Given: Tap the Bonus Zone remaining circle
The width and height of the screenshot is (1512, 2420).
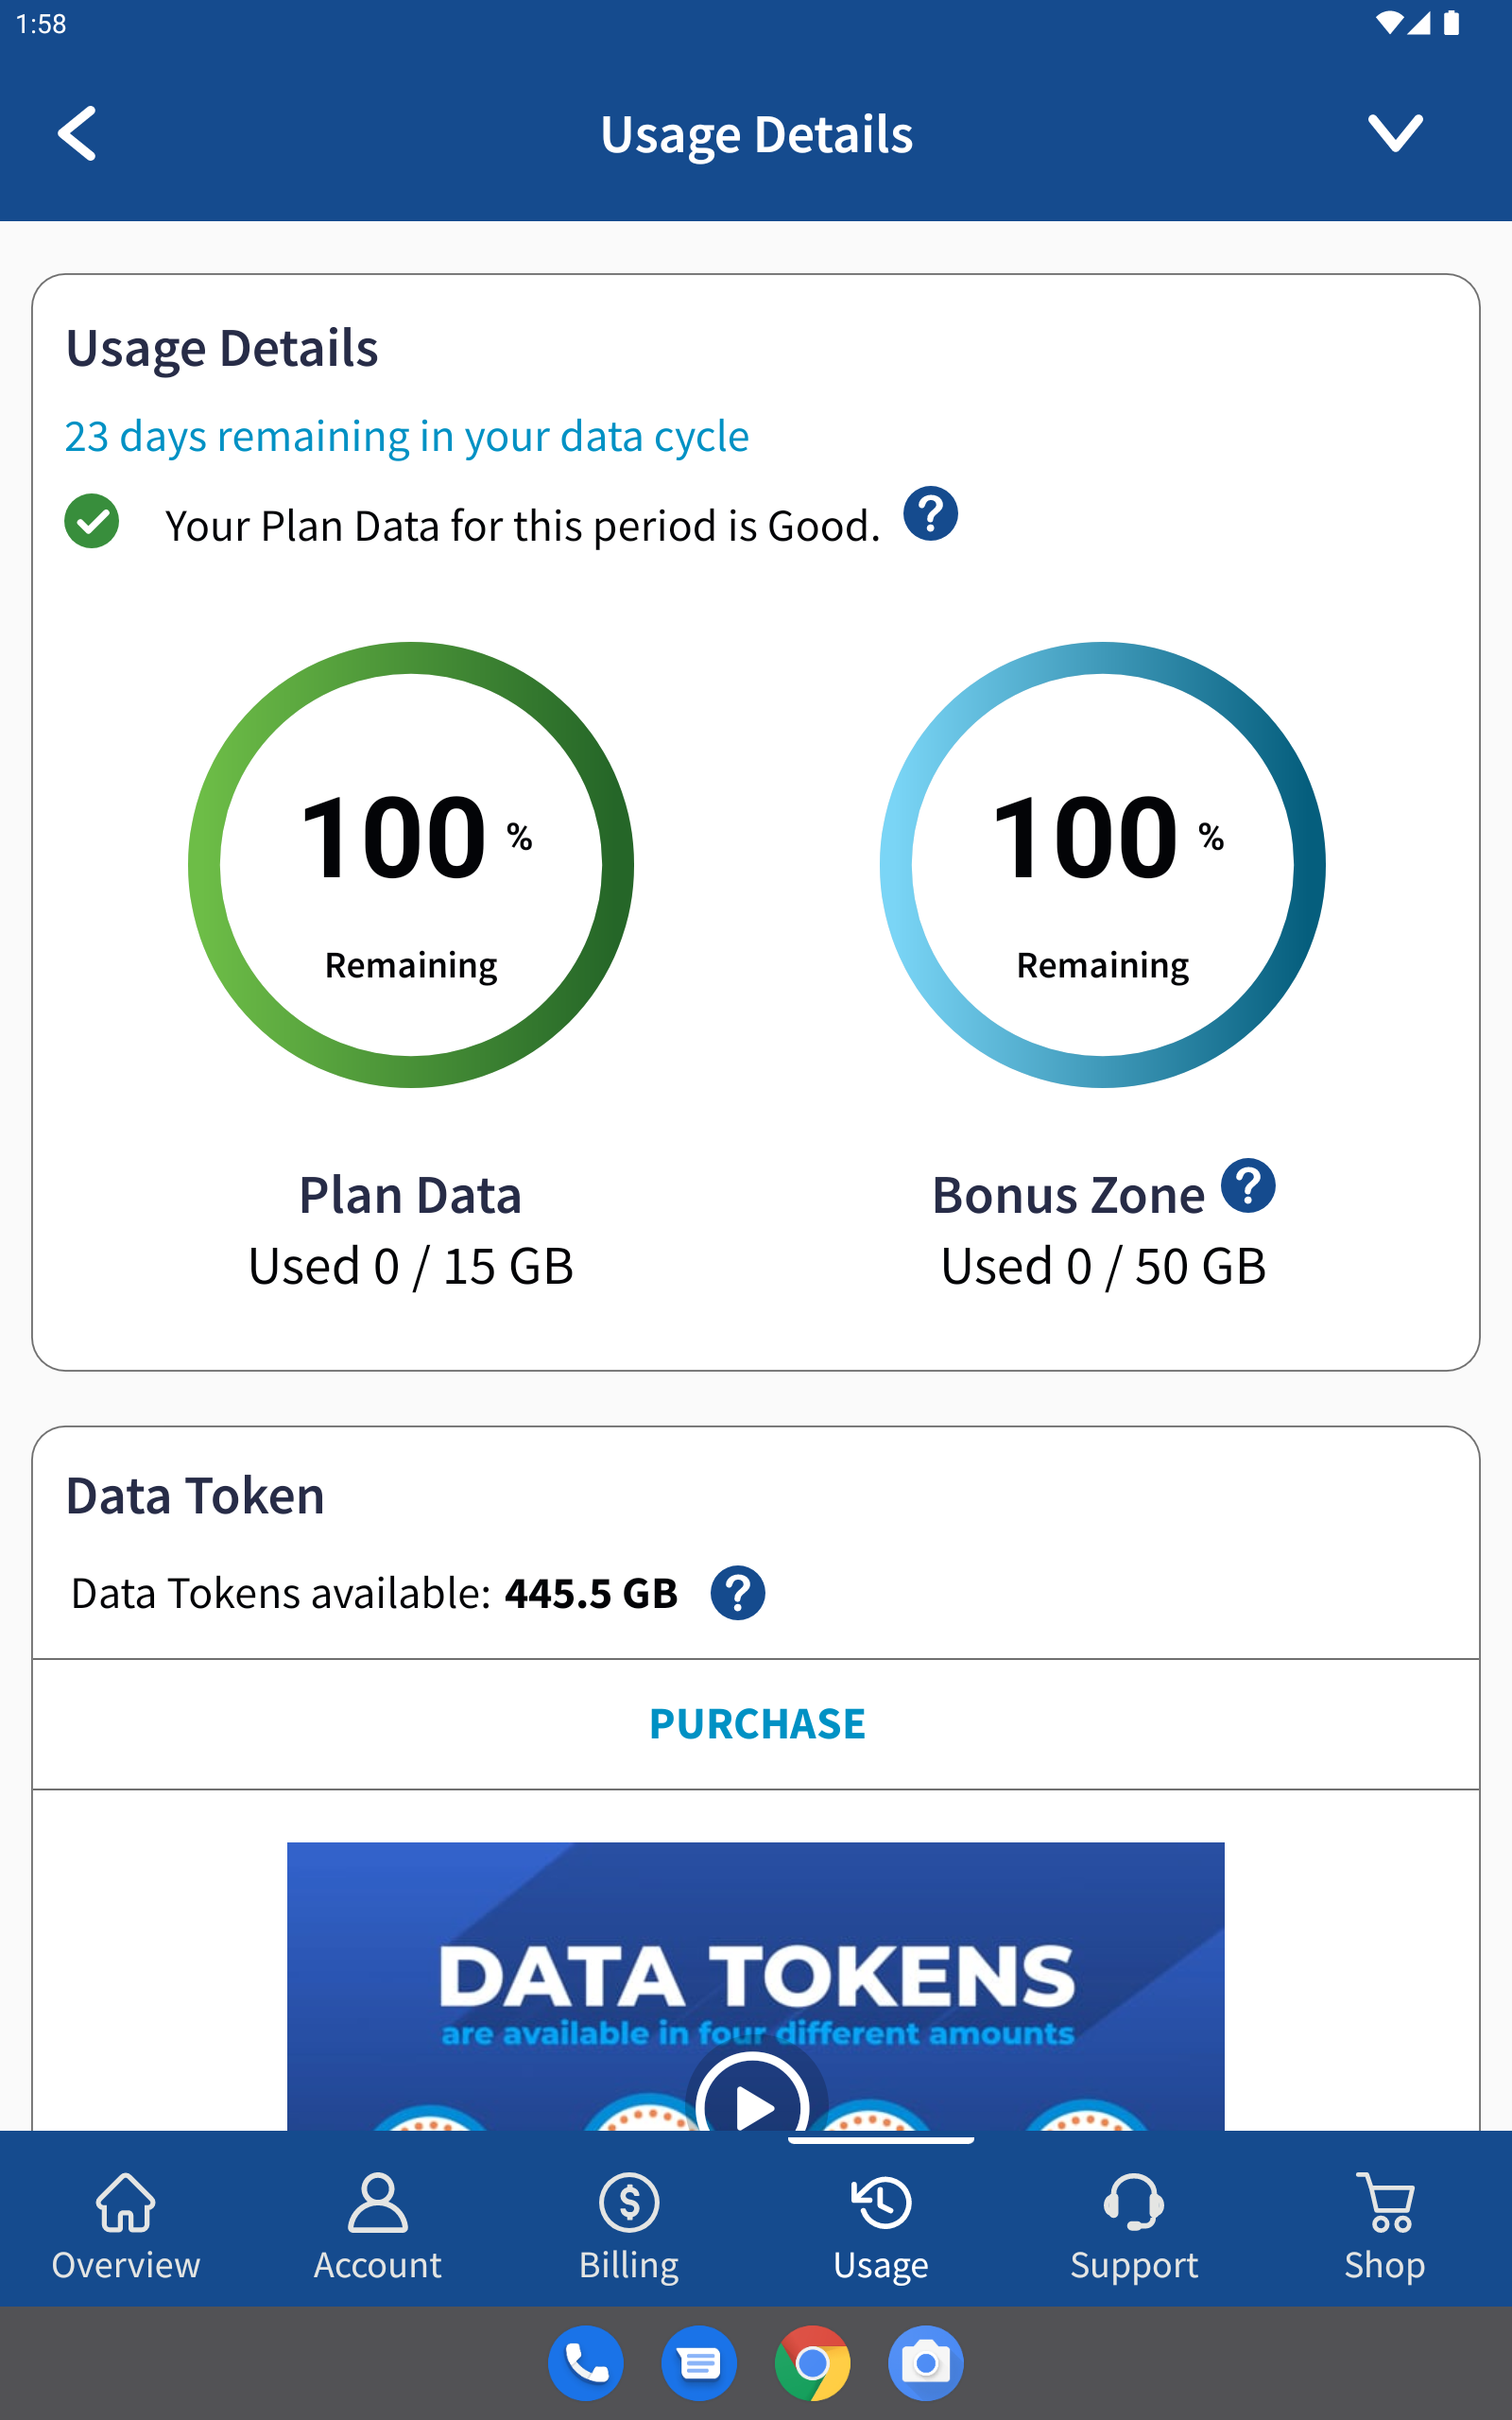Looking at the screenshot, I should coord(1102,865).
